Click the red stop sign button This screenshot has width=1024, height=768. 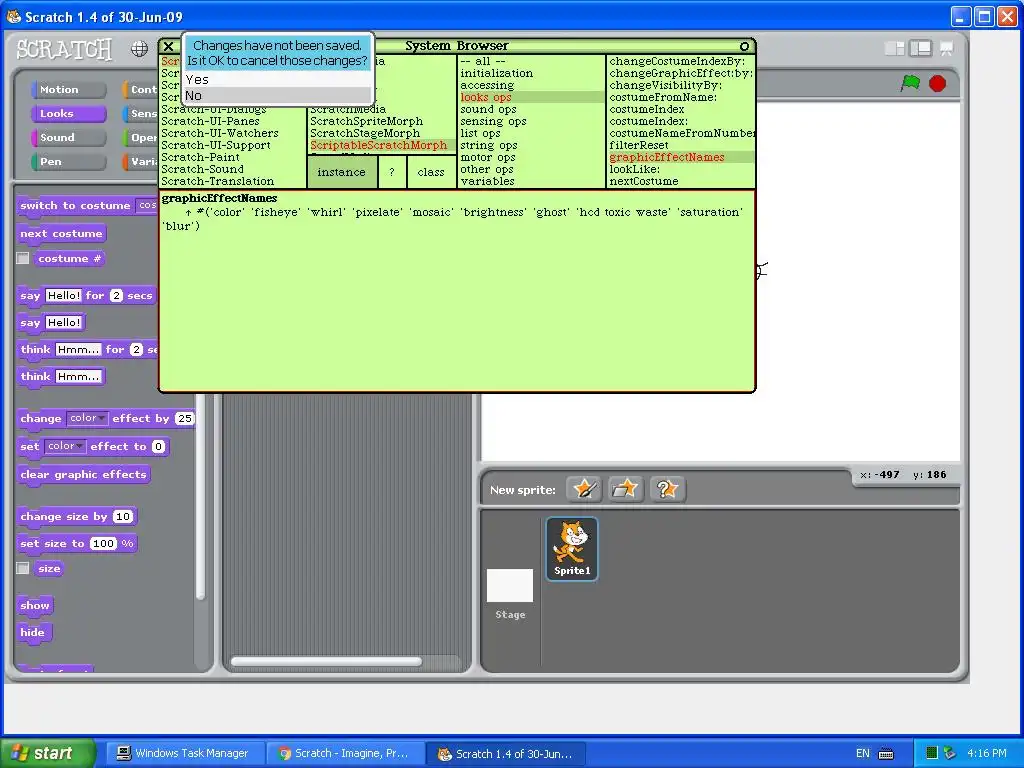[x=937, y=84]
